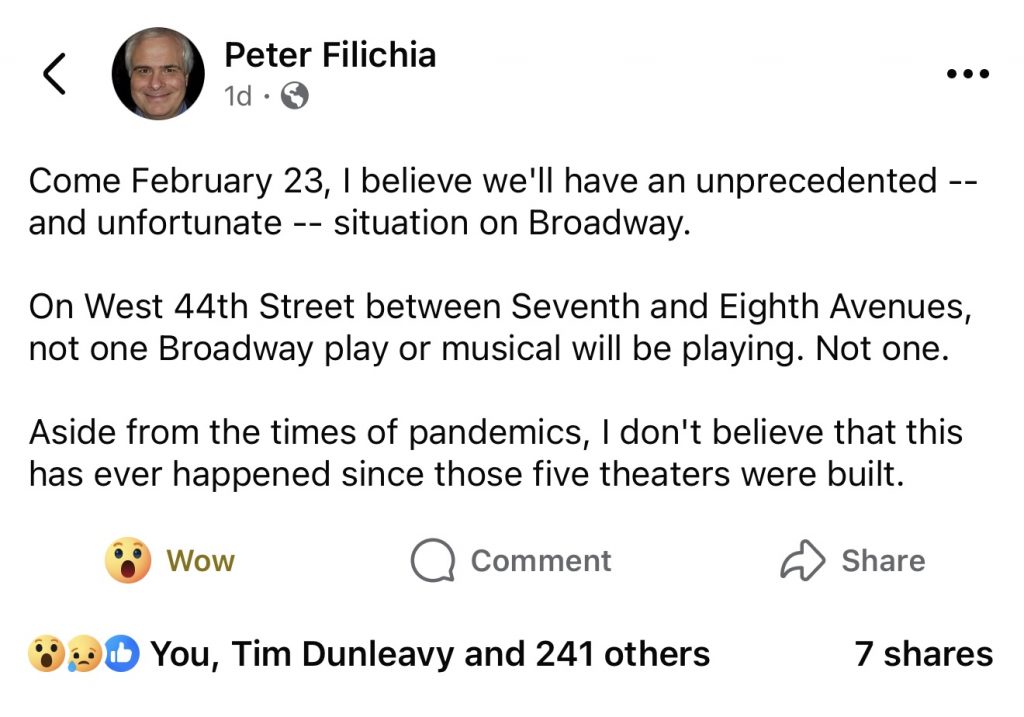
Task: Open list of Tim Dunleavy and 241 others
Action: click(430, 655)
